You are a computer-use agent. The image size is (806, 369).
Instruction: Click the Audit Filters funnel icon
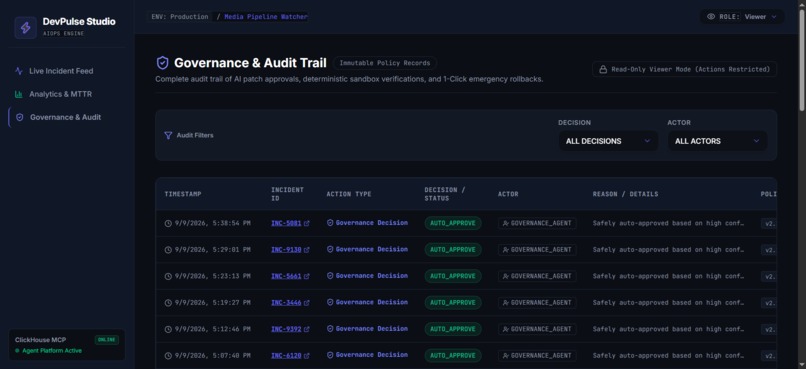(x=168, y=135)
